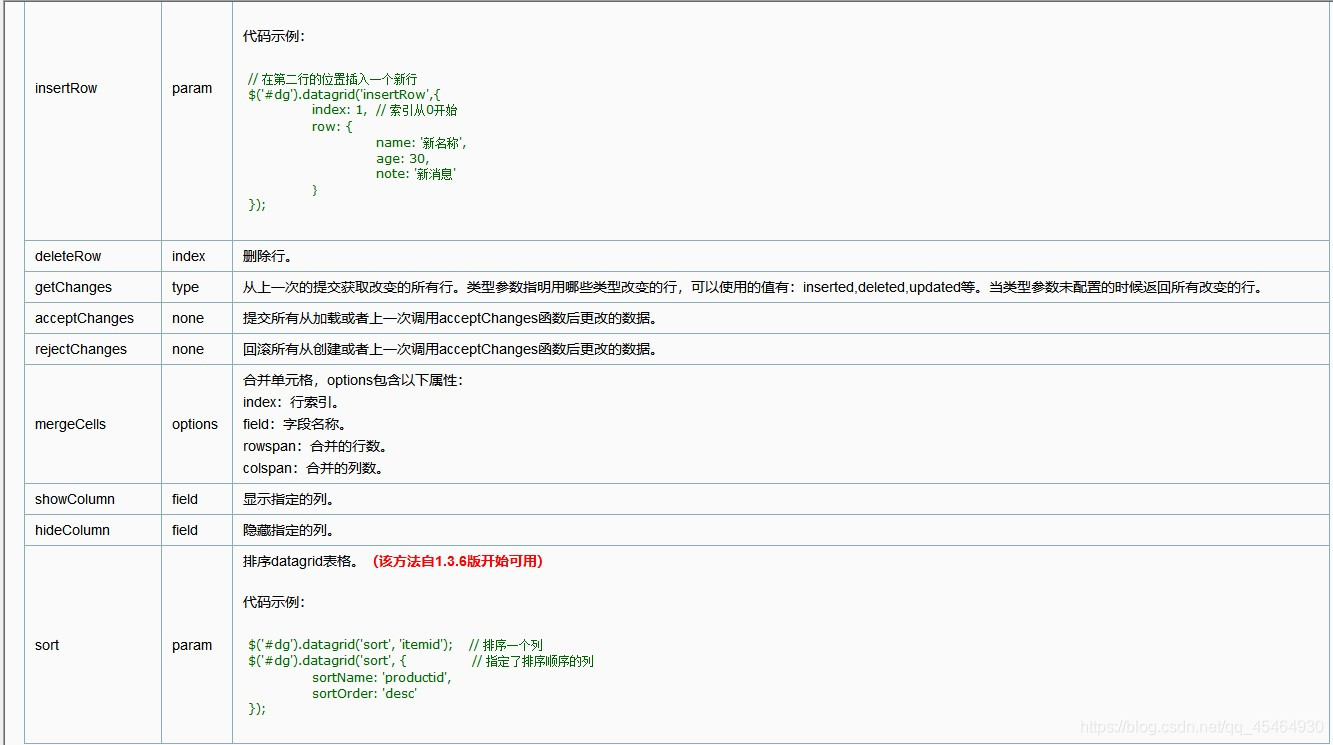
Task: Click the index parameter of deleteRow
Action: point(189,256)
